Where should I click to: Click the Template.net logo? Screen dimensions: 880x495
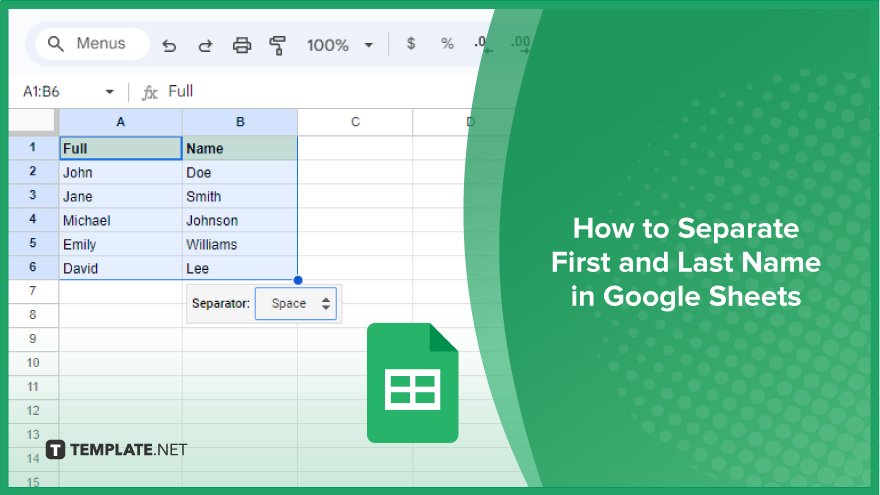116,450
